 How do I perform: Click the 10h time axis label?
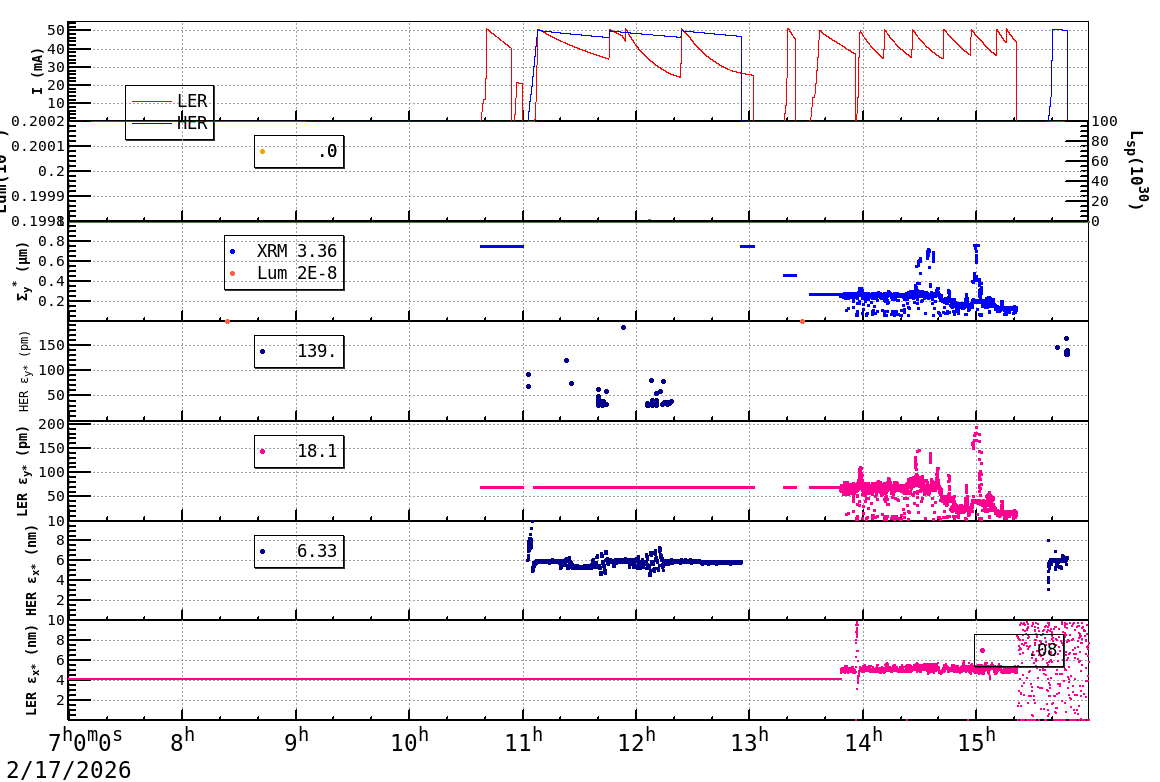coord(409,741)
